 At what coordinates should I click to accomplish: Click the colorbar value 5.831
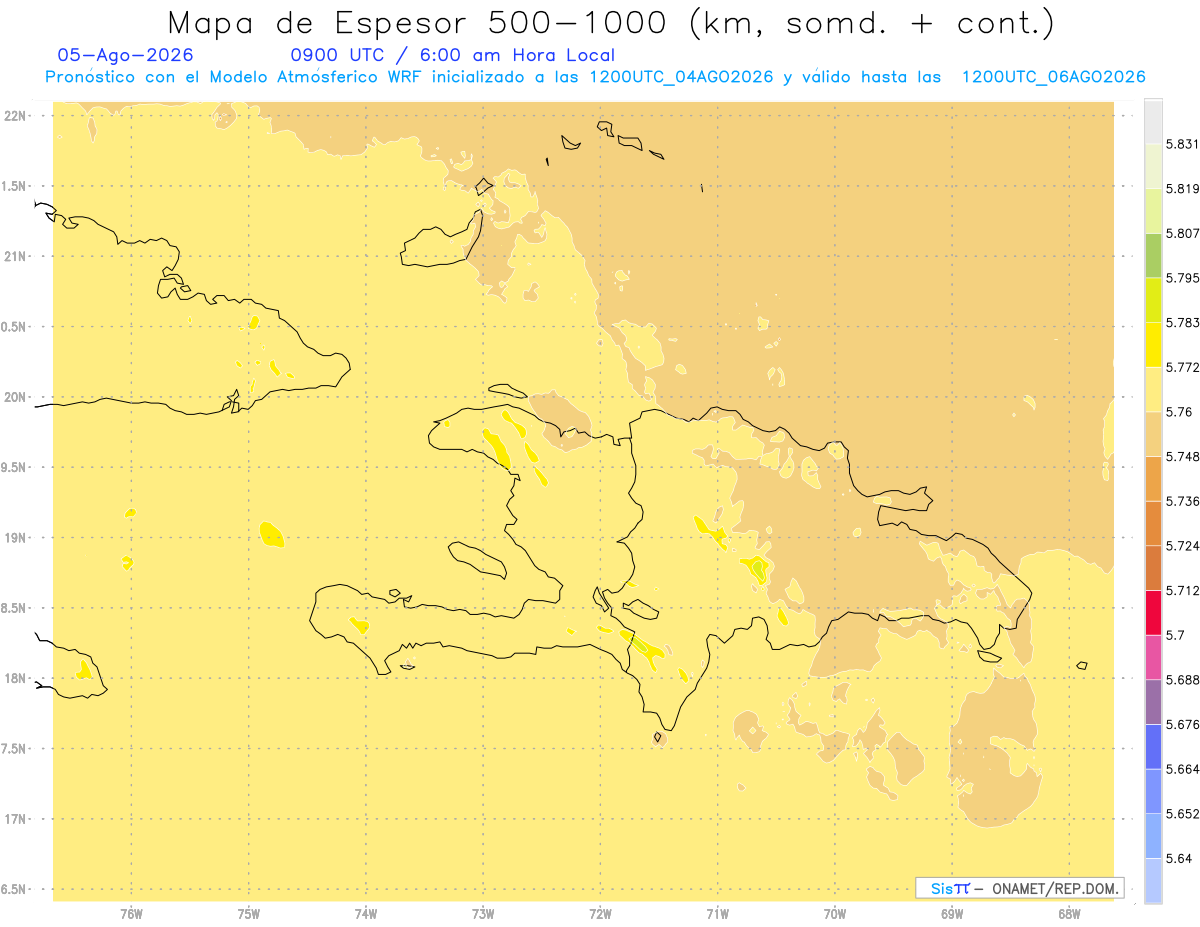[1183, 144]
